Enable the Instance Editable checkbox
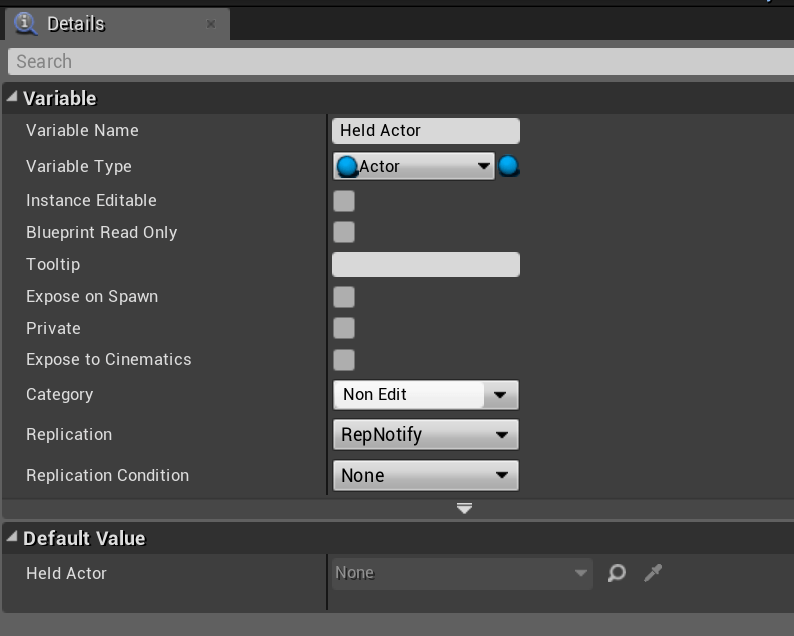Image resolution: width=794 pixels, height=636 pixels. point(344,201)
